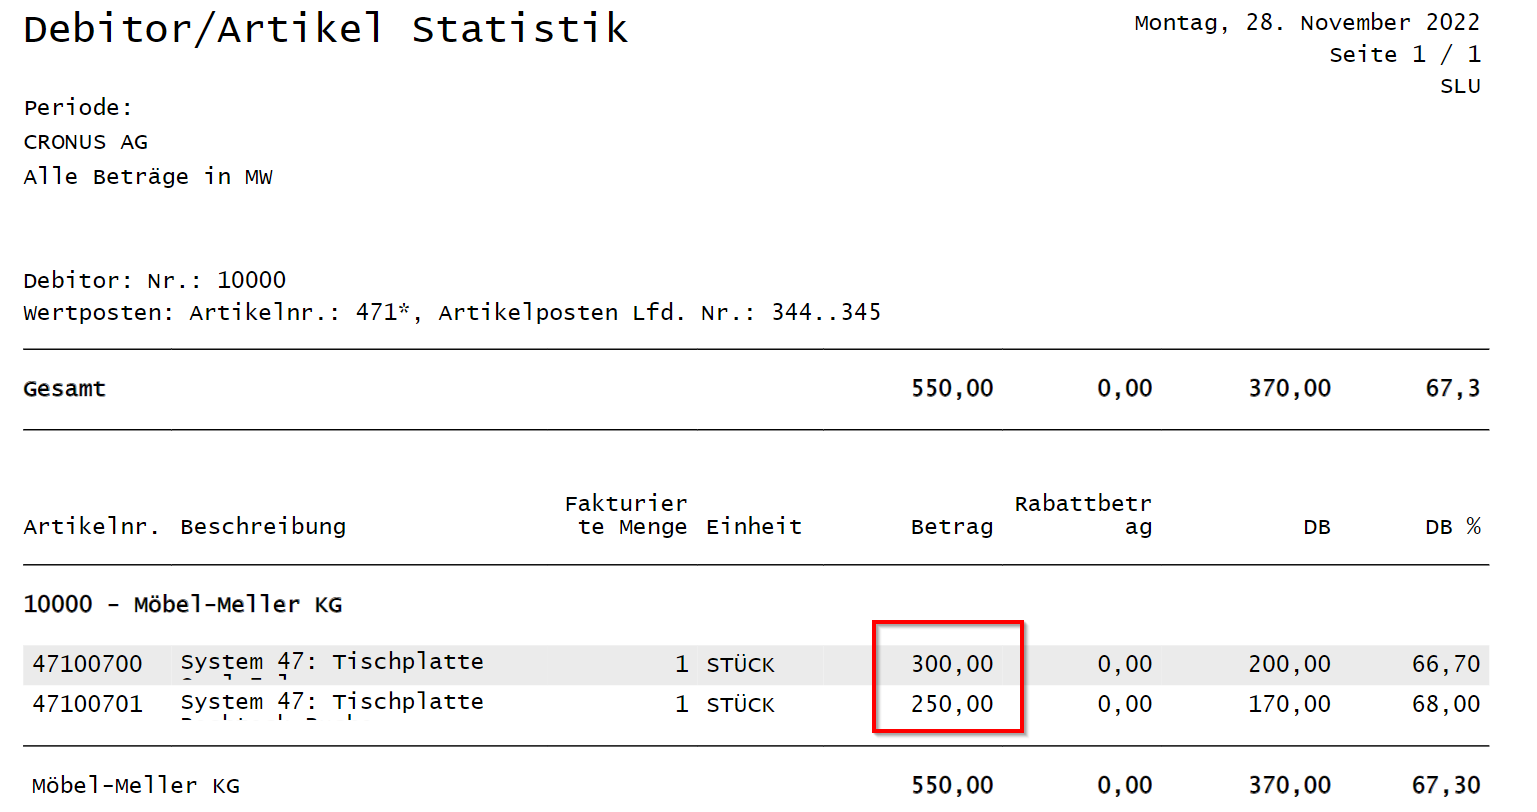Click the 10000 - Möbel-Meller KG group heading
This screenshot has height=812, width=1537.
pos(183,605)
